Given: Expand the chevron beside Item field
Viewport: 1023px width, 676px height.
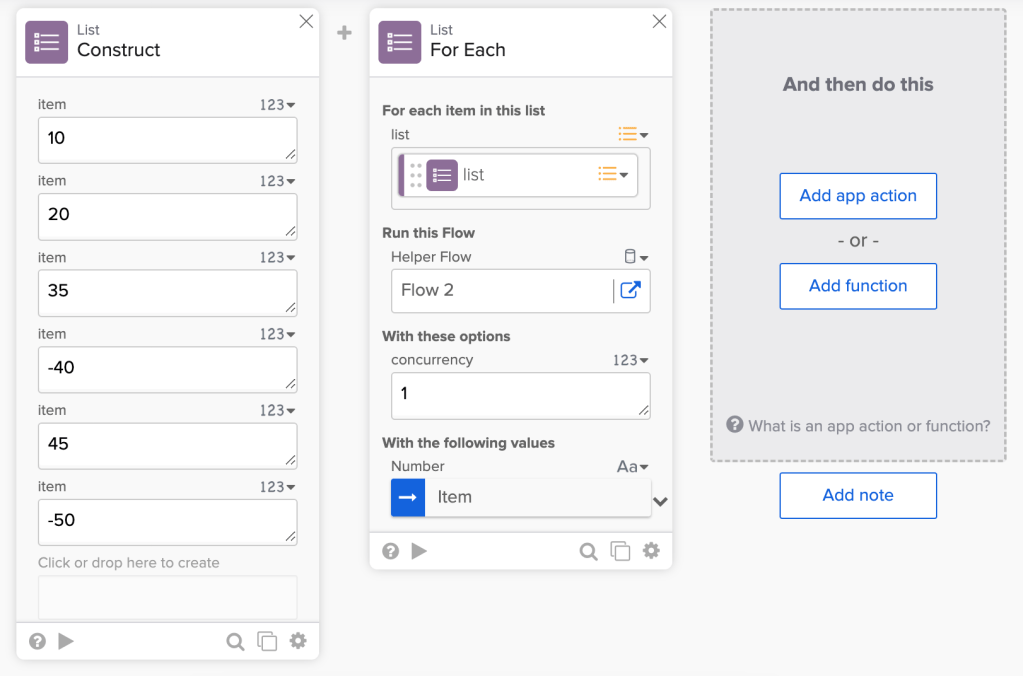Looking at the screenshot, I should point(660,501).
